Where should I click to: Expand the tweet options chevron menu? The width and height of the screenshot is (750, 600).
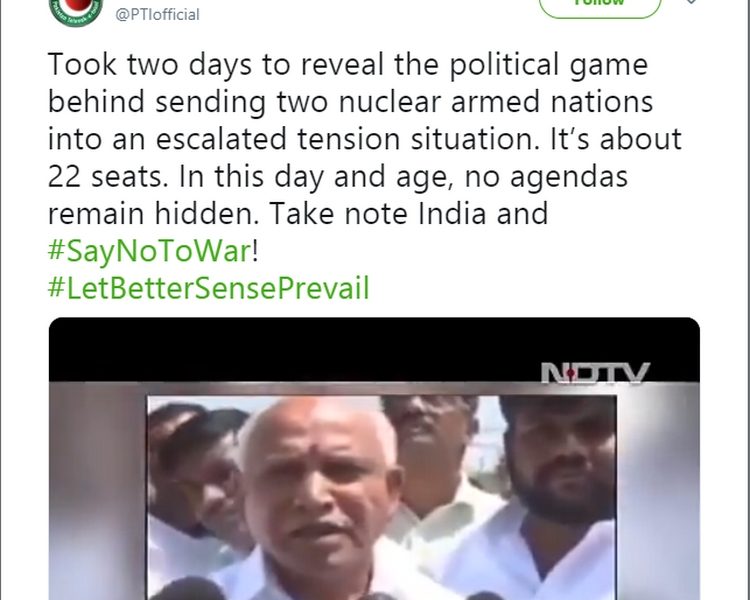[692, 1]
